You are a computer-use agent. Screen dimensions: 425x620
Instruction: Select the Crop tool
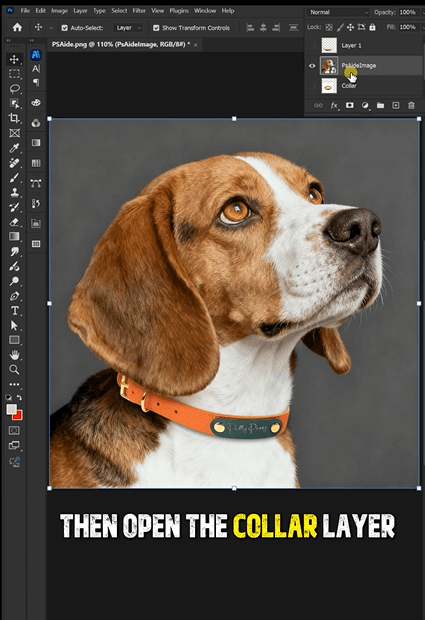coord(14,118)
